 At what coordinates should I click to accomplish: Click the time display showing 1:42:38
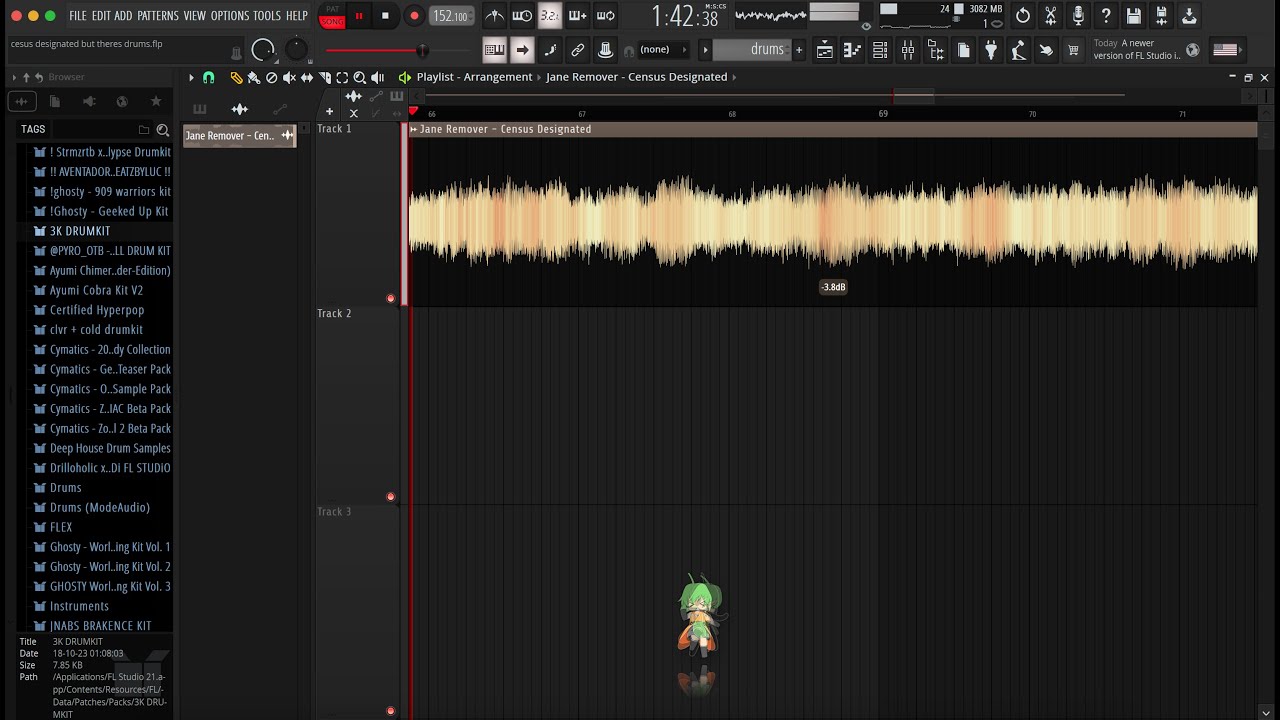click(685, 16)
